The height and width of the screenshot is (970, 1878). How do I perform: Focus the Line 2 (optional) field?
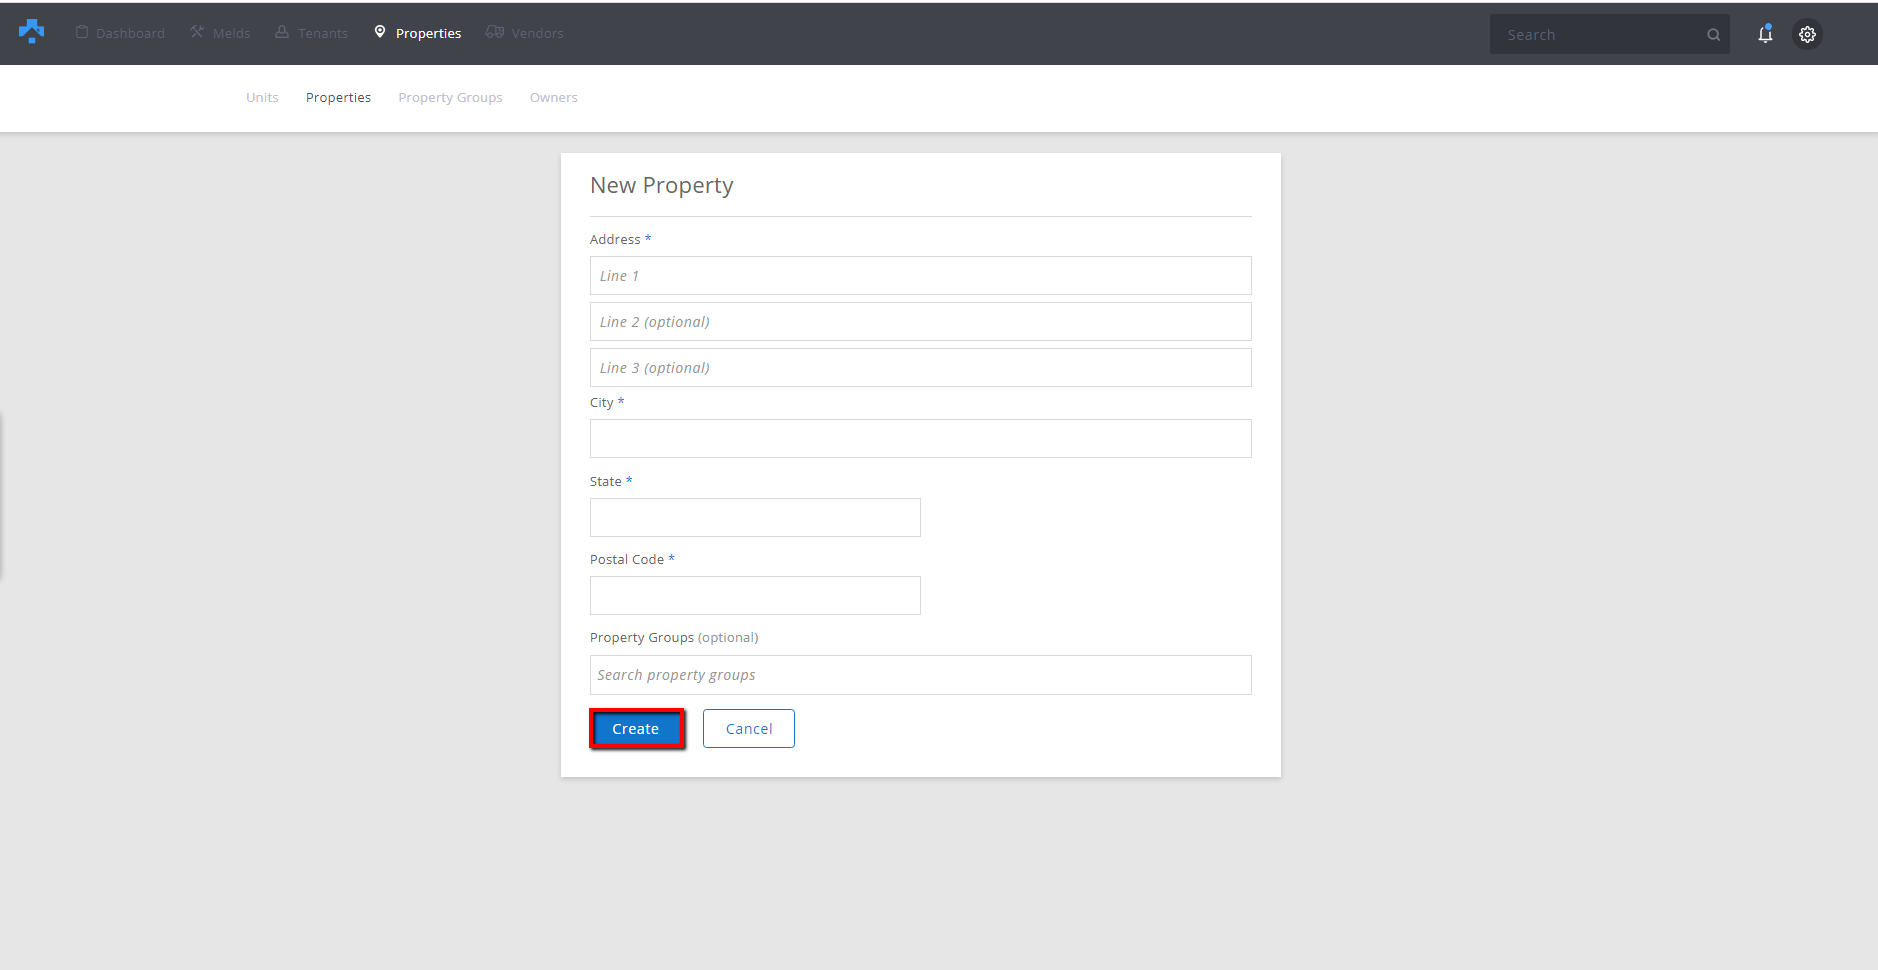click(920, 322)
